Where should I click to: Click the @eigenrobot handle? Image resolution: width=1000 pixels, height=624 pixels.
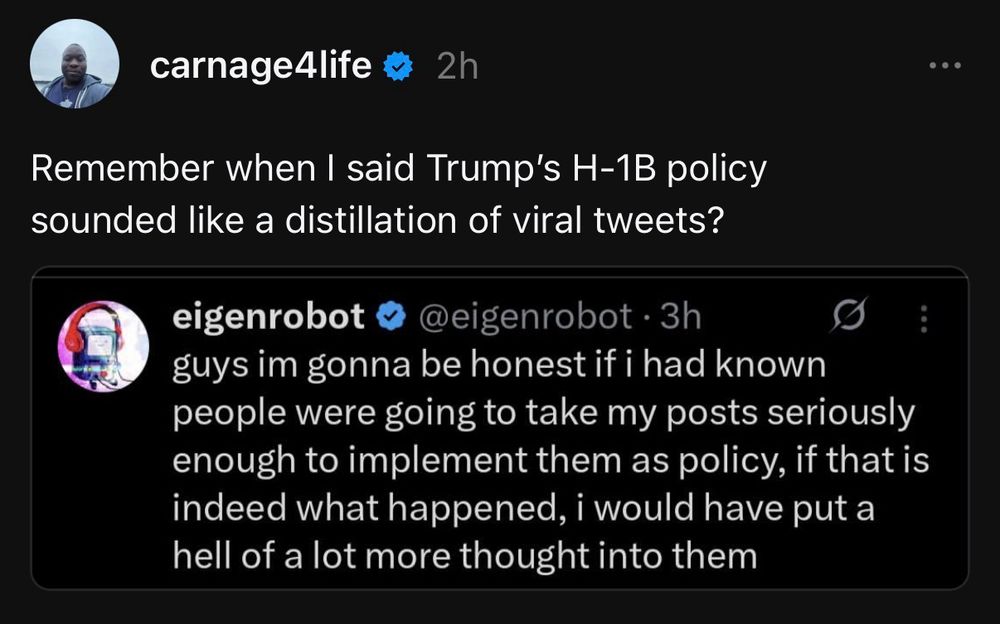tap(527, 316)
